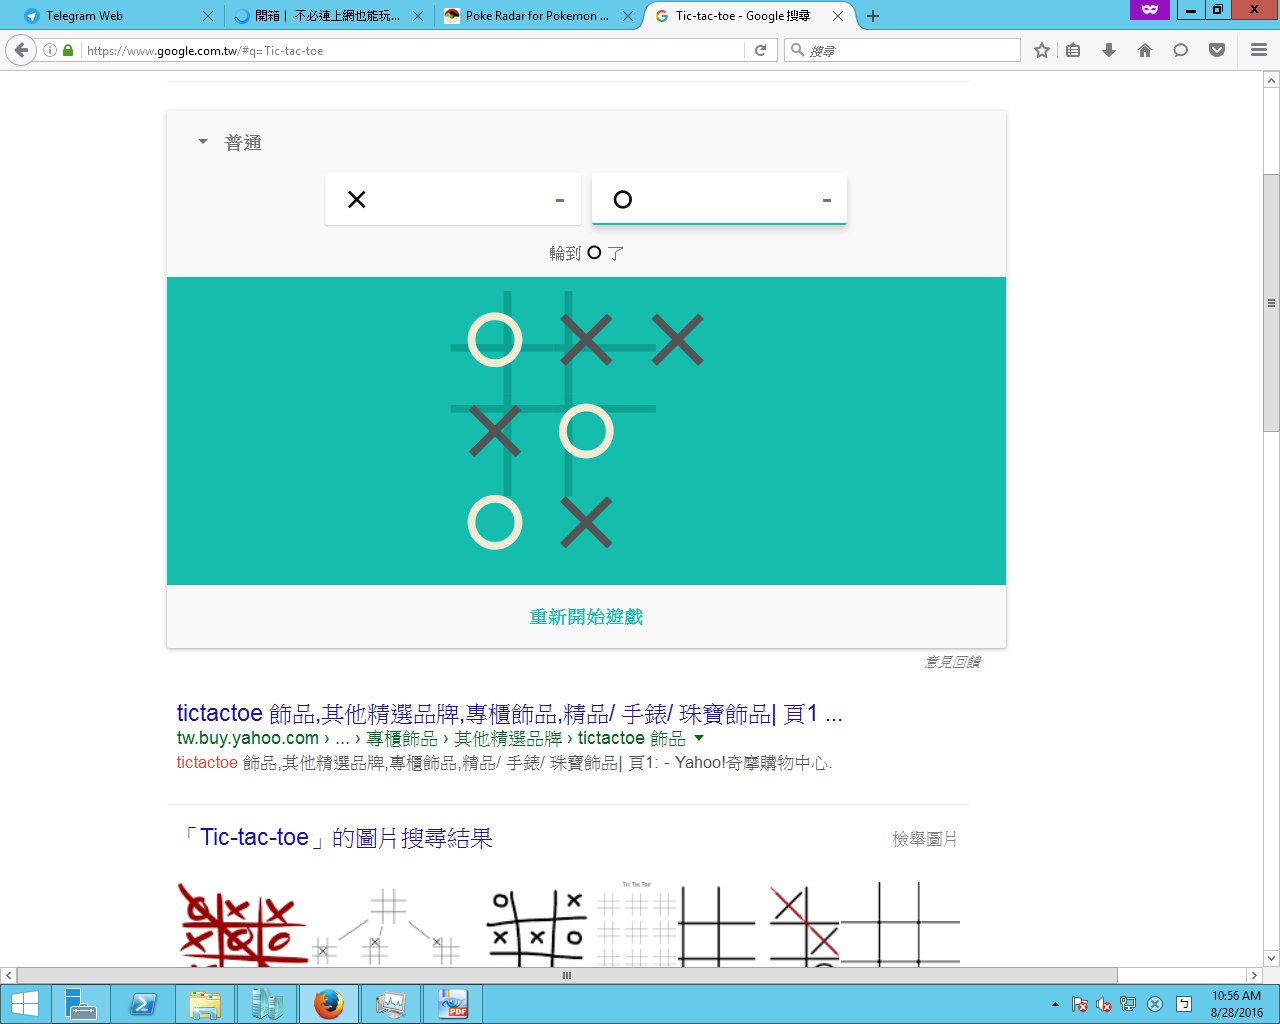Open the black hand-drawn O X board thumbnail
This screenshot has width=1280, height=1024.
click(538, 926)
